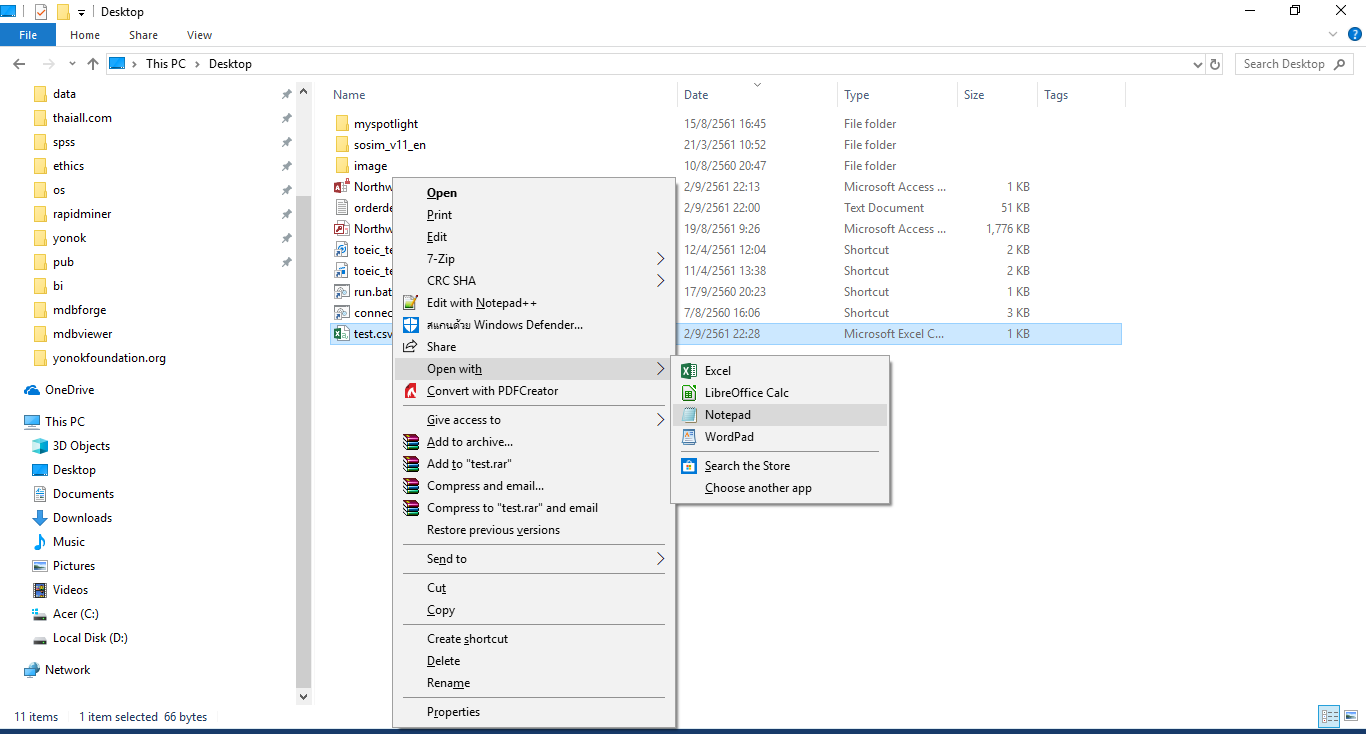Image resolution: width=1366 pixels, height=734 pixels.
Task: Refresh the Desktop folder view
Action: point(1215,64)
